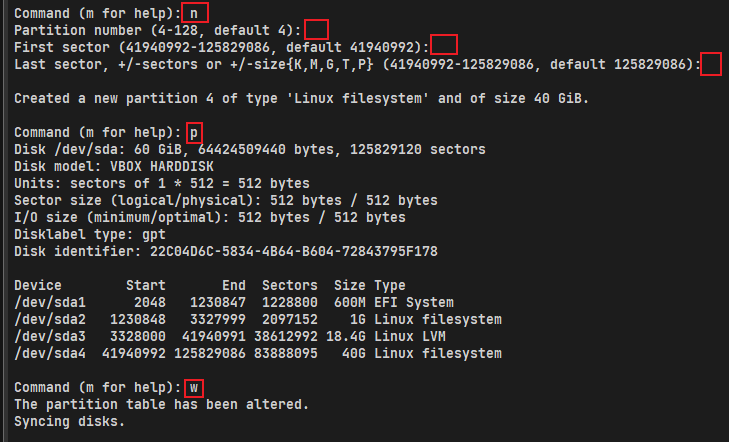The width and height of the screenshot is (729, 442).
Task: Click the /dev/sda2 device entry
Action: [x=47, y=319]
